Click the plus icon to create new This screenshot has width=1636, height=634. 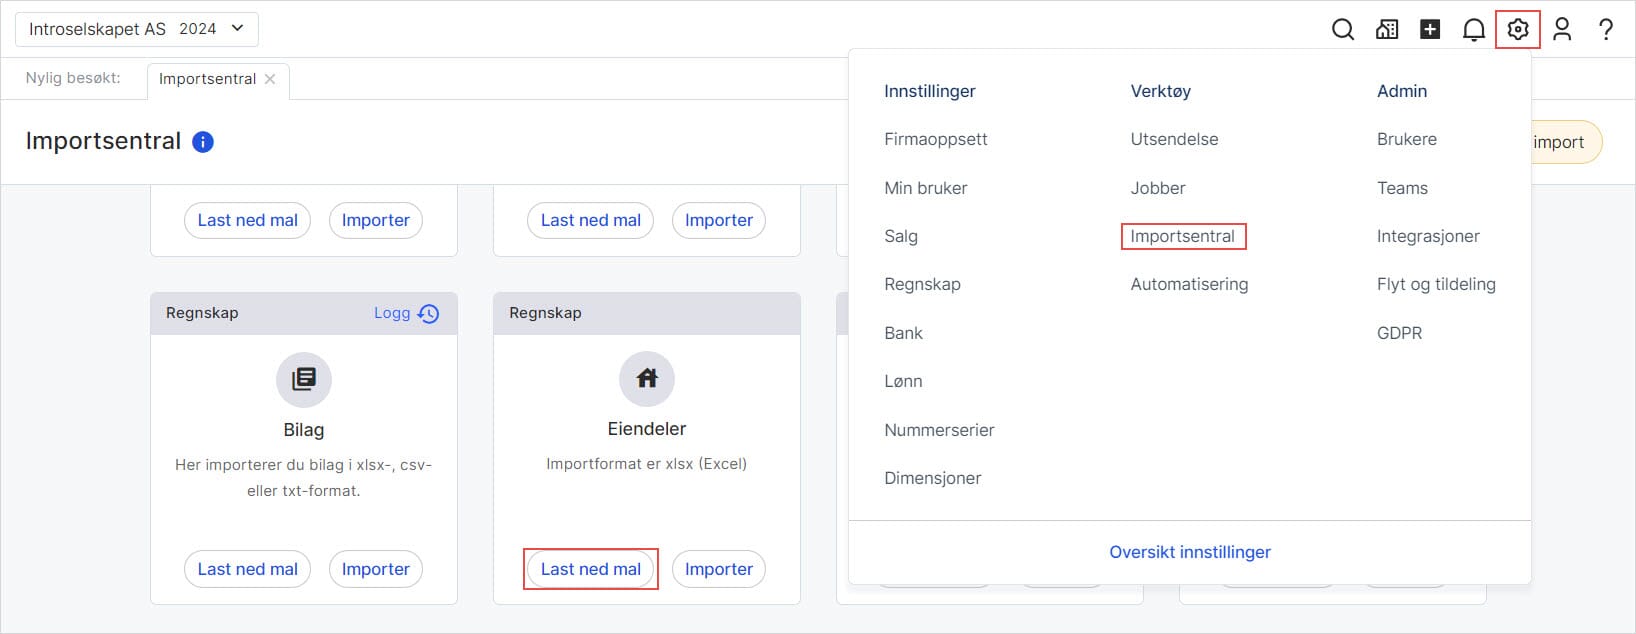pyautogui.click(x=1430, y=29)
